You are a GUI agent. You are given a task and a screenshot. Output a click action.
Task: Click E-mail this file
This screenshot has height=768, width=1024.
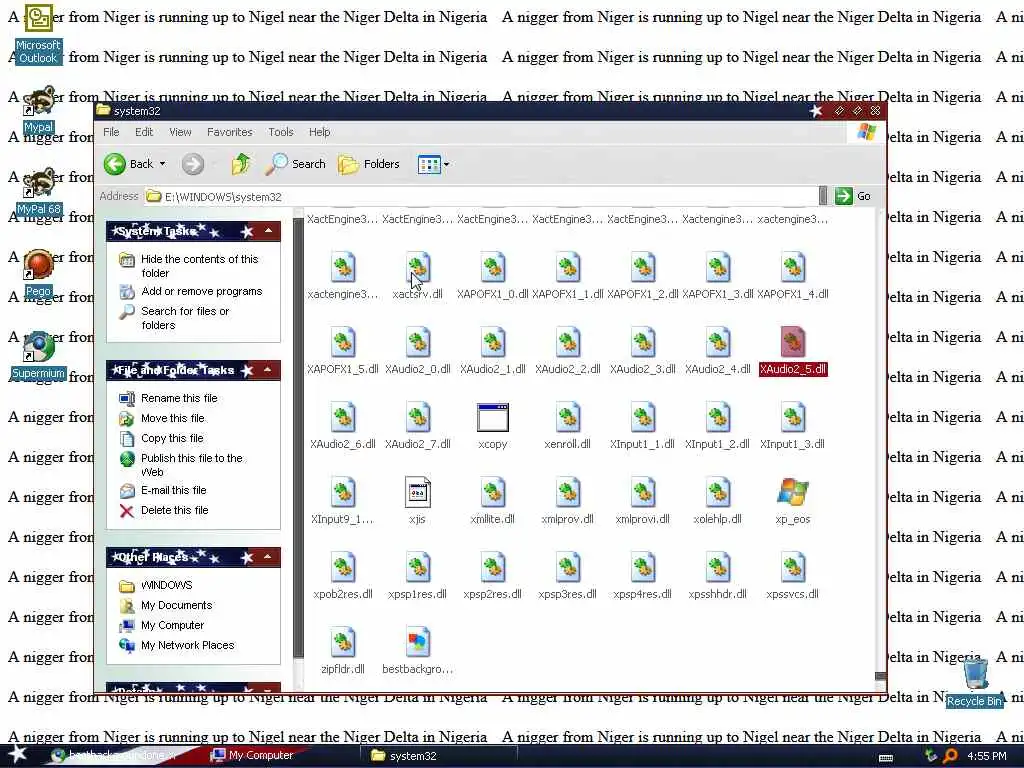pyautogui.click(x=173, y=490)
